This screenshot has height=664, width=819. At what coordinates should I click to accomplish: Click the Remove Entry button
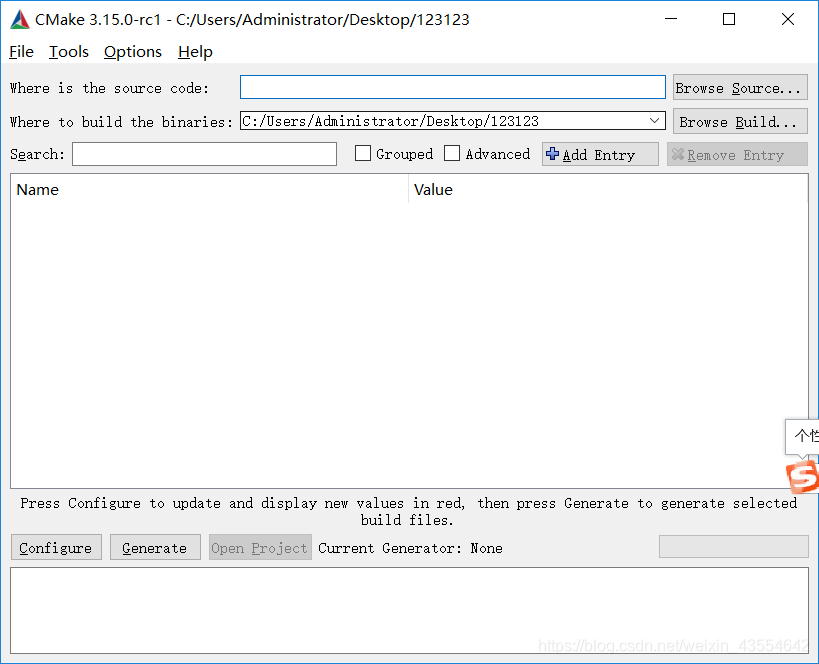pos(737,154)
